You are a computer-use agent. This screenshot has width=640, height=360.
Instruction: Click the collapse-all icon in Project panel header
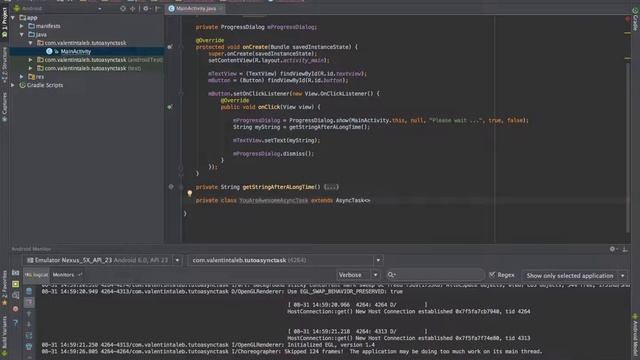[133, 8]
